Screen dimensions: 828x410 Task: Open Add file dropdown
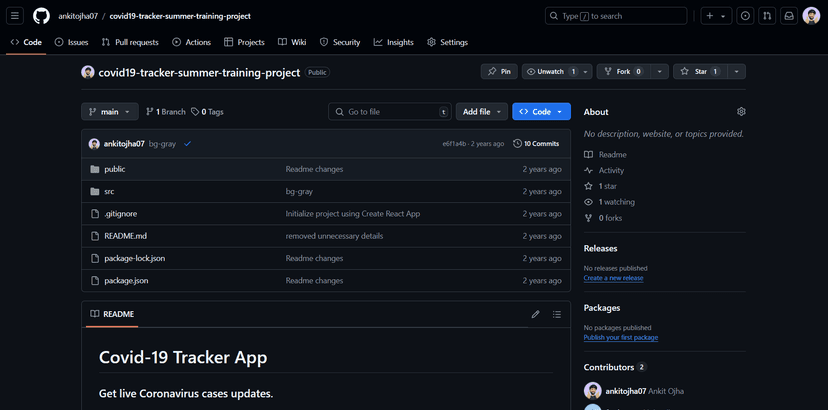[482, 111]
